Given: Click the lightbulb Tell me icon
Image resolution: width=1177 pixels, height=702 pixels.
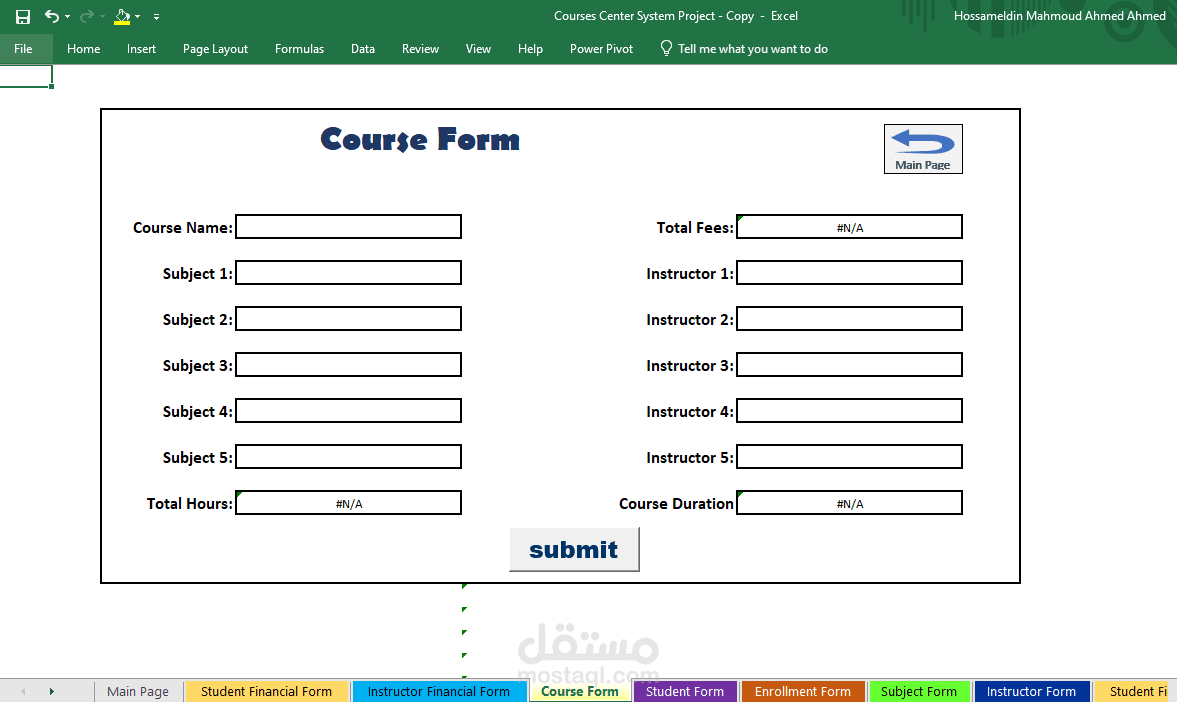Looking at the screenshot, I should pyautogui.click(x=666, y=48).
